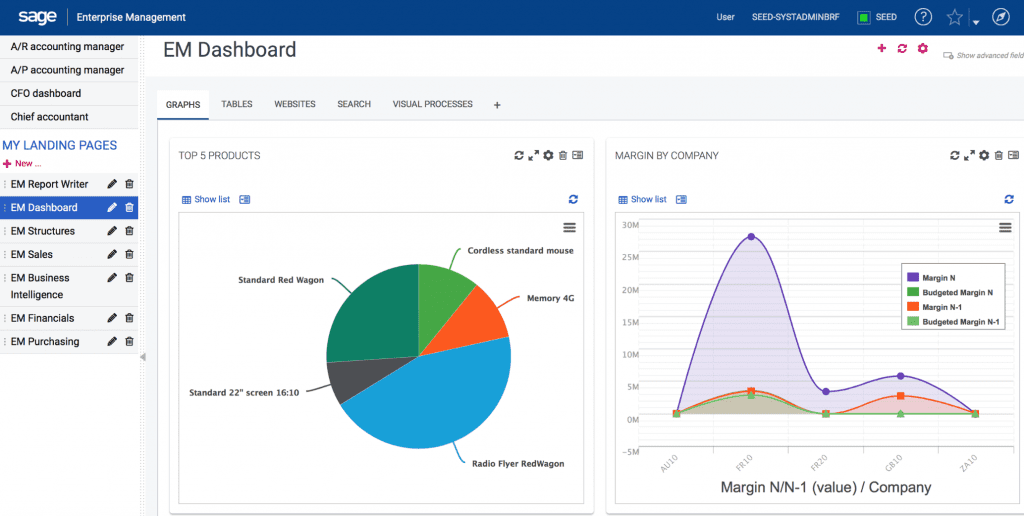Toggle Budgeted Margin N-1 legend series
The width and height of the screenshot is (1024, 516).
[953, 321]
